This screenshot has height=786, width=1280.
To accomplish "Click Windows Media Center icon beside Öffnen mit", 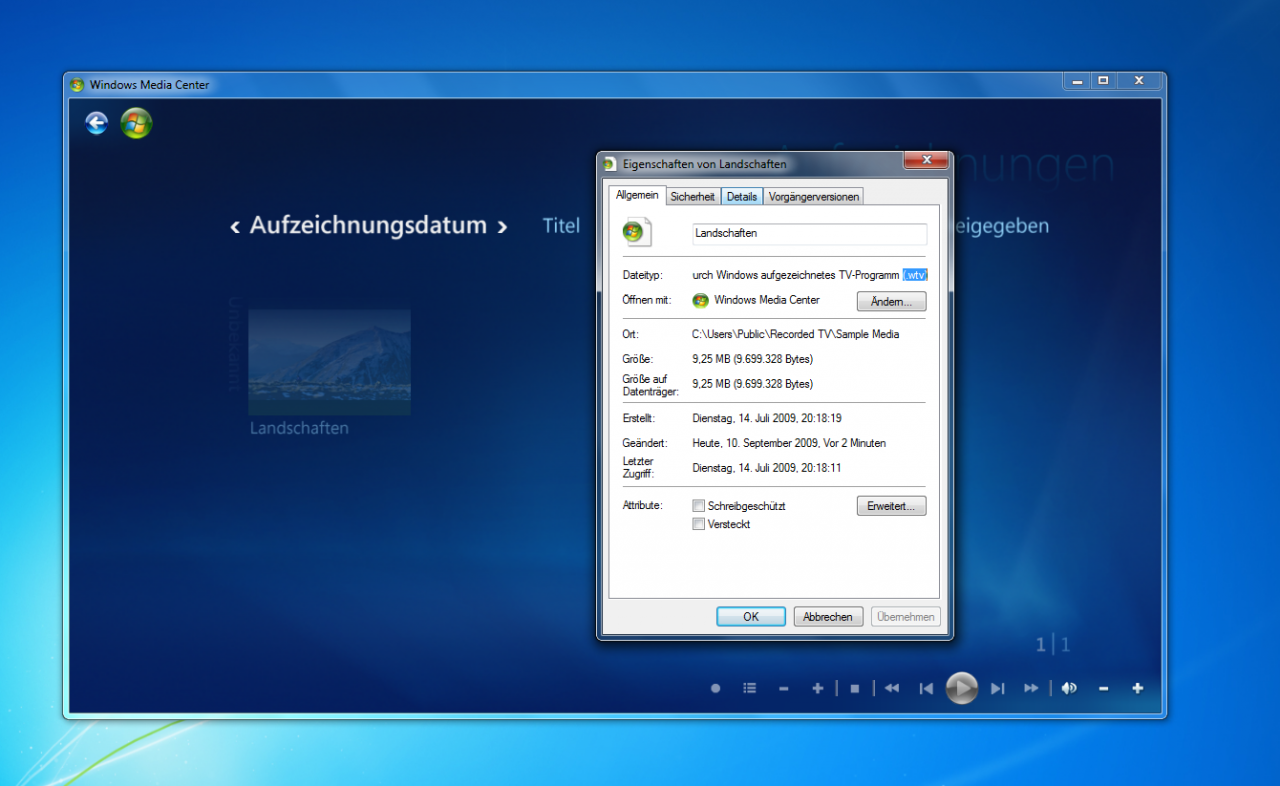I will tap(700, 300).
